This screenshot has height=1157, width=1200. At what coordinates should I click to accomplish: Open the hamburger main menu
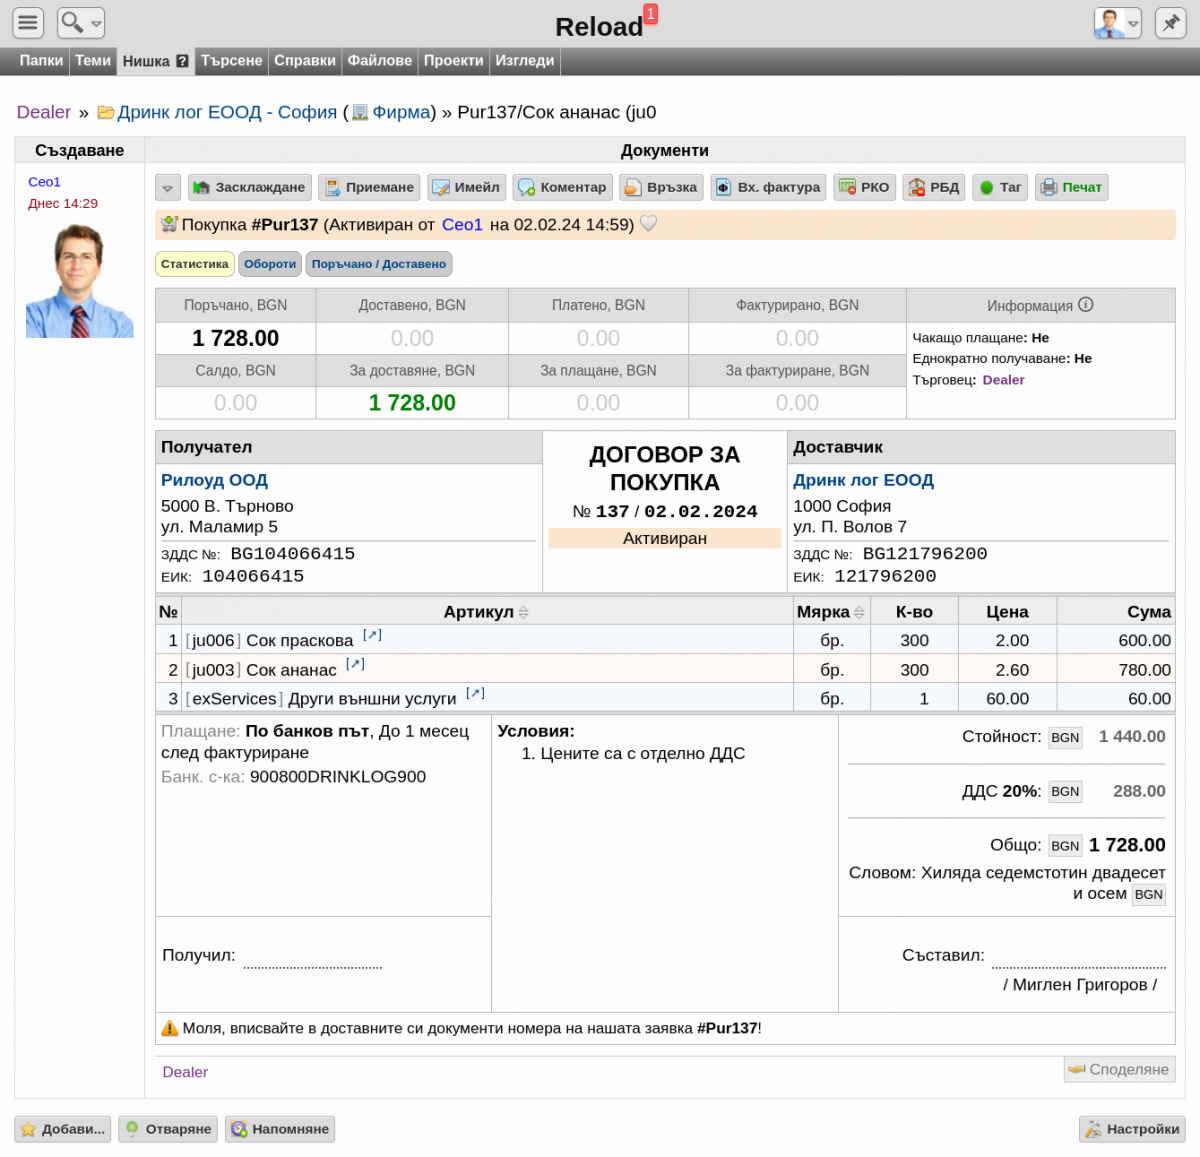click(x=29, y=22)
